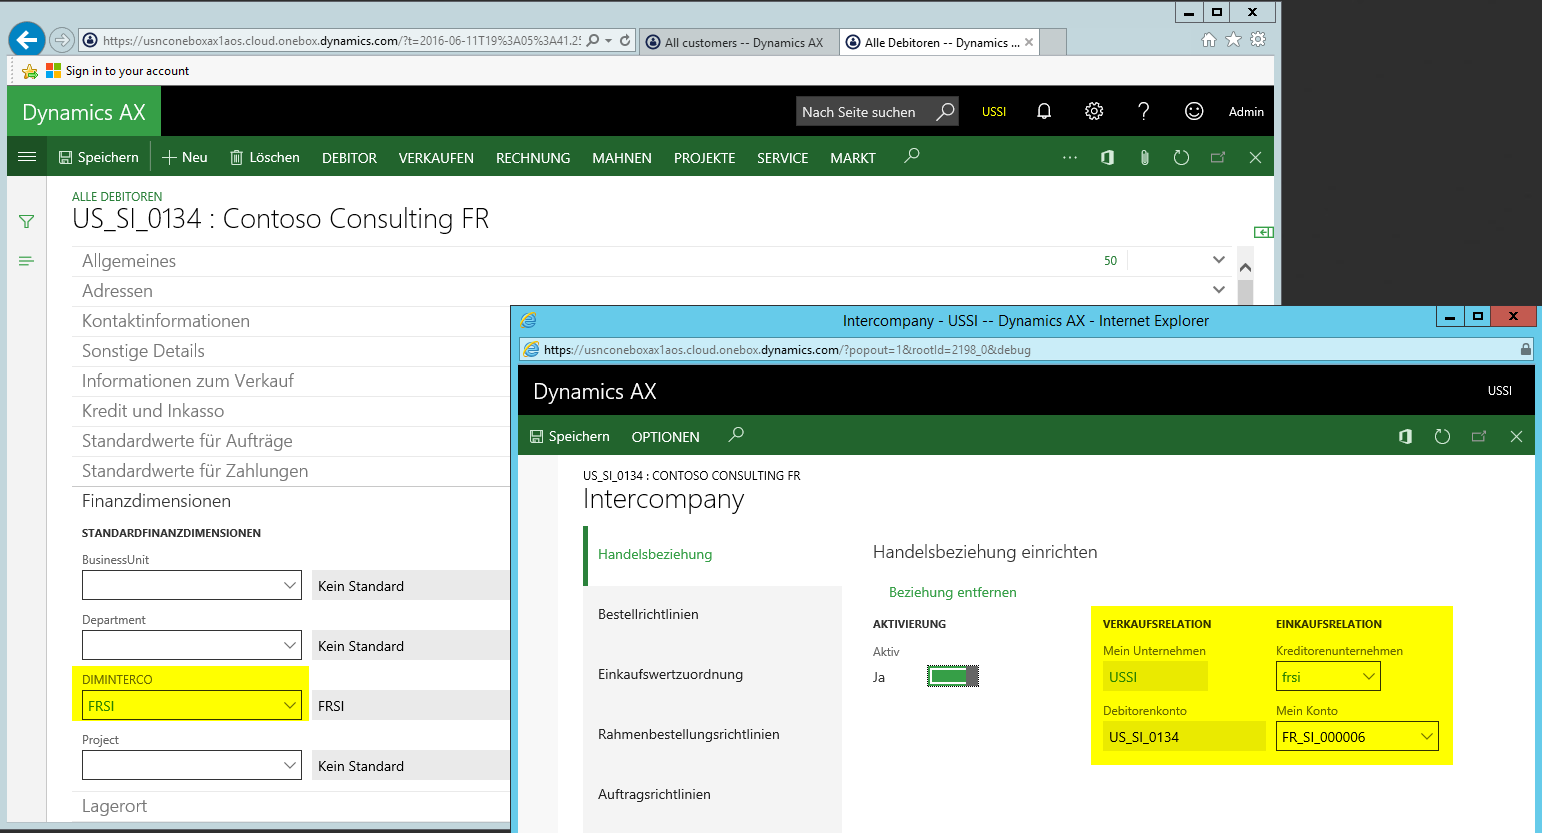This screenshot has height=833, width=1542.
Task: Open the hamburger navigation menu
Action: pyautogui.click(x=27, y=157)
